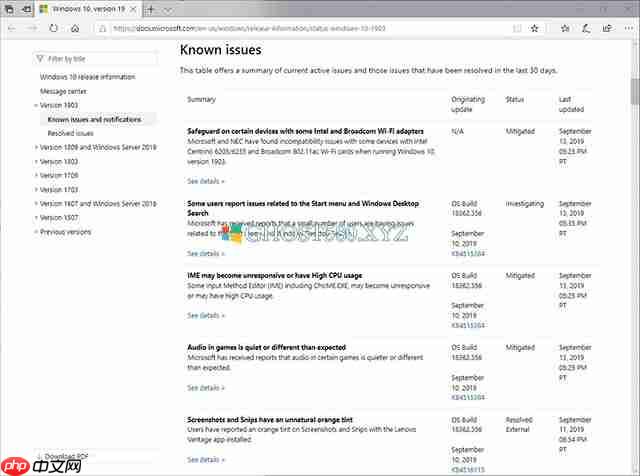Open See details for Audio in games issue

tap(206, 387)
